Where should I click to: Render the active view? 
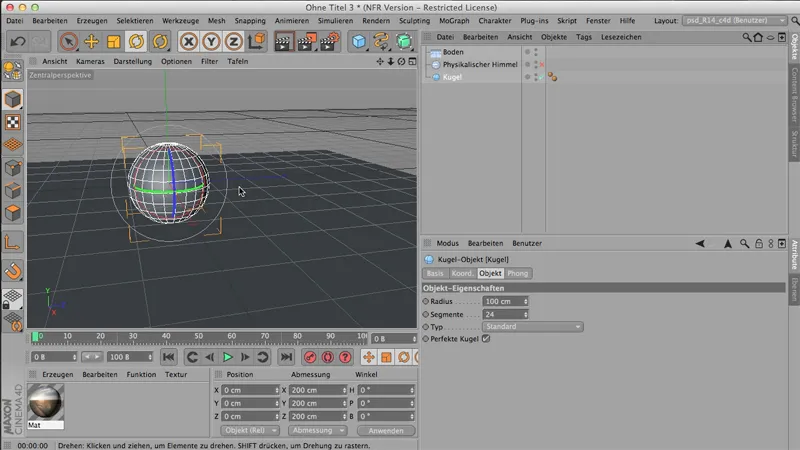(x=283, y=41)
